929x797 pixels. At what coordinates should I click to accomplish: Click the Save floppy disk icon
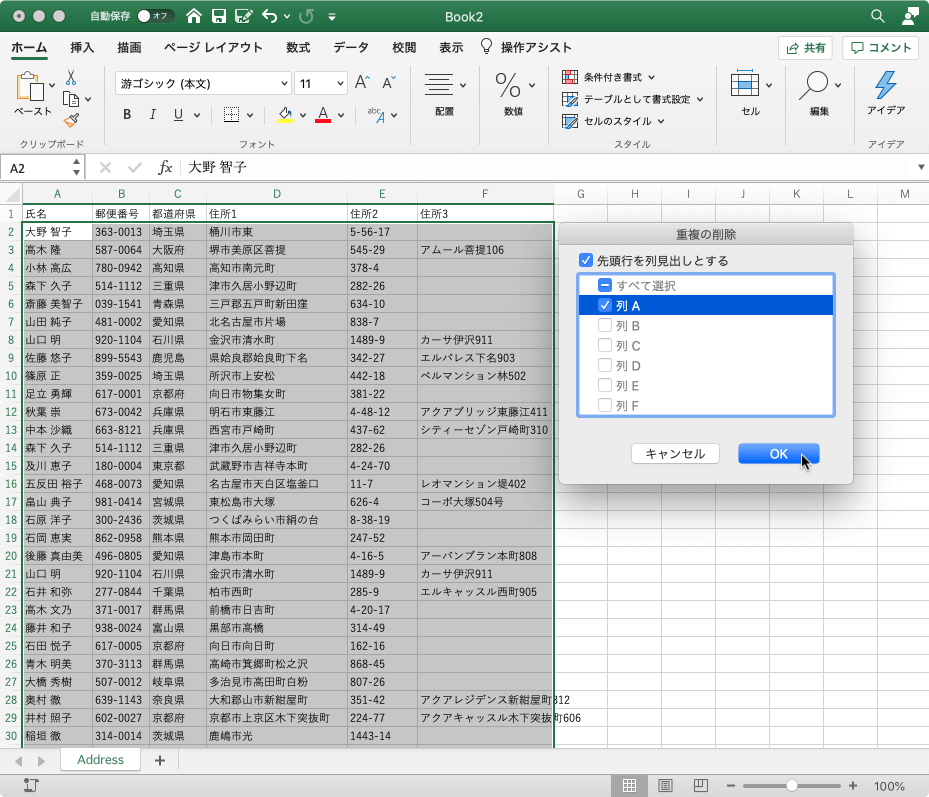(219, 16)
